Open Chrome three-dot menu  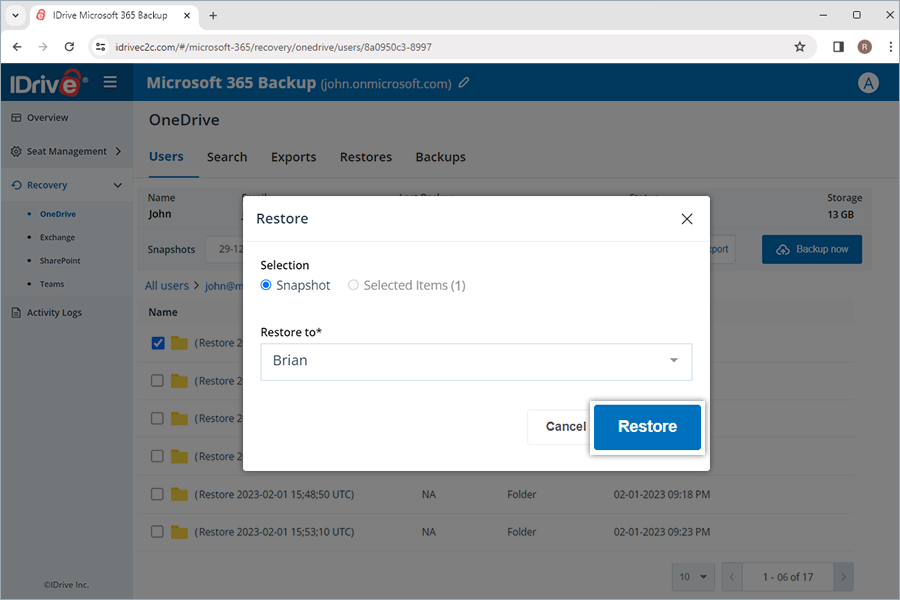(890, 47)
